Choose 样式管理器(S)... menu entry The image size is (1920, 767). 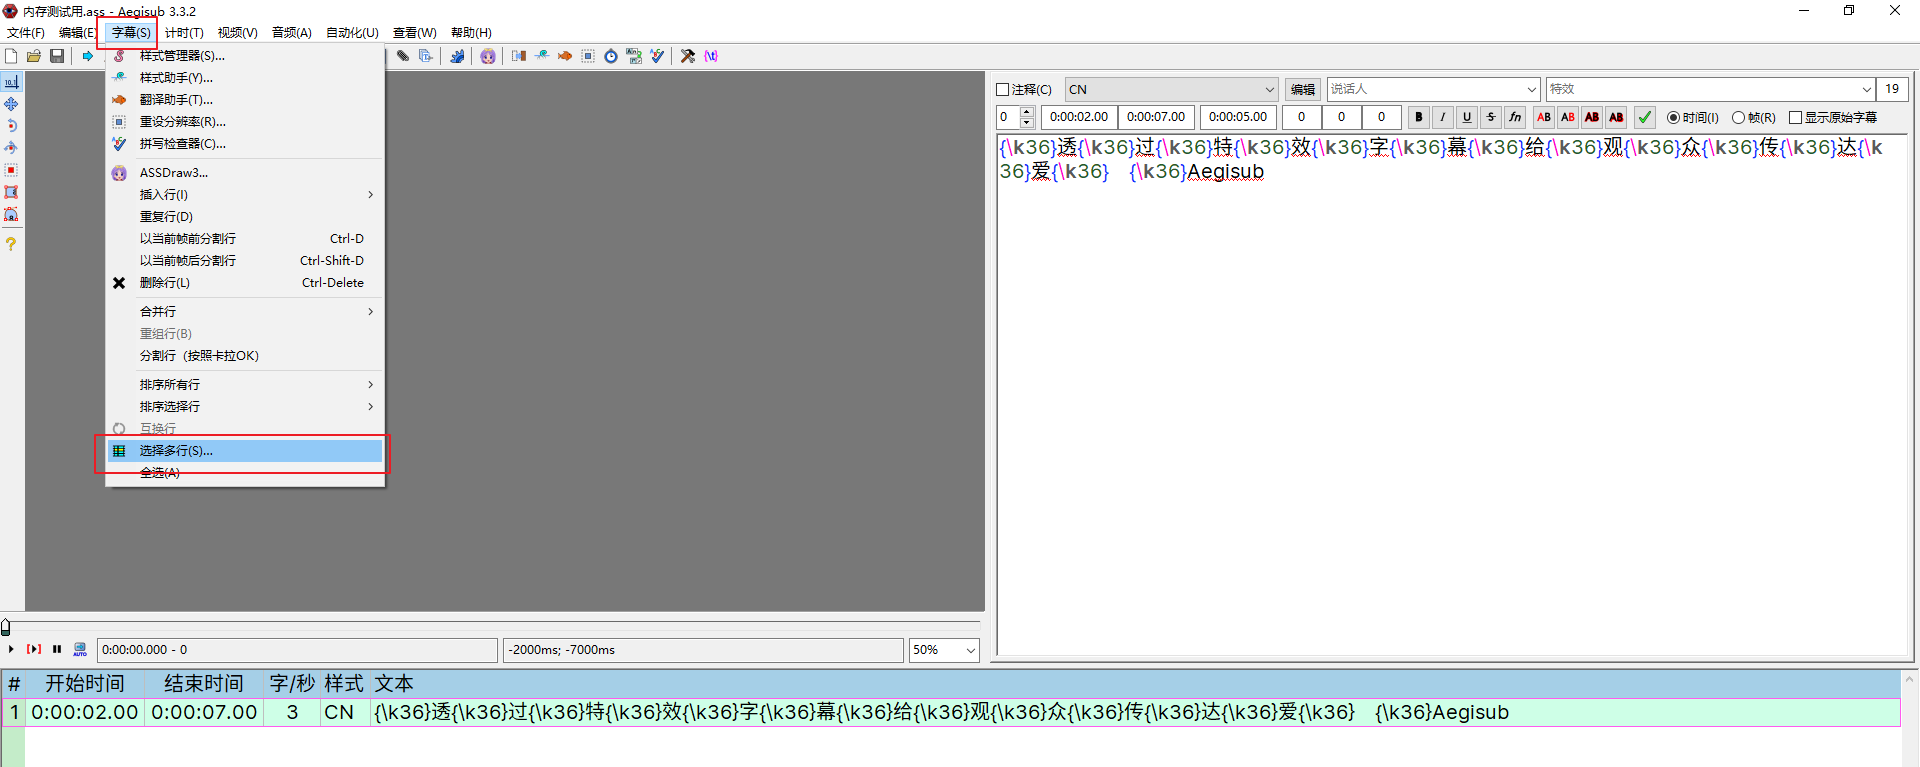(244, 56)
